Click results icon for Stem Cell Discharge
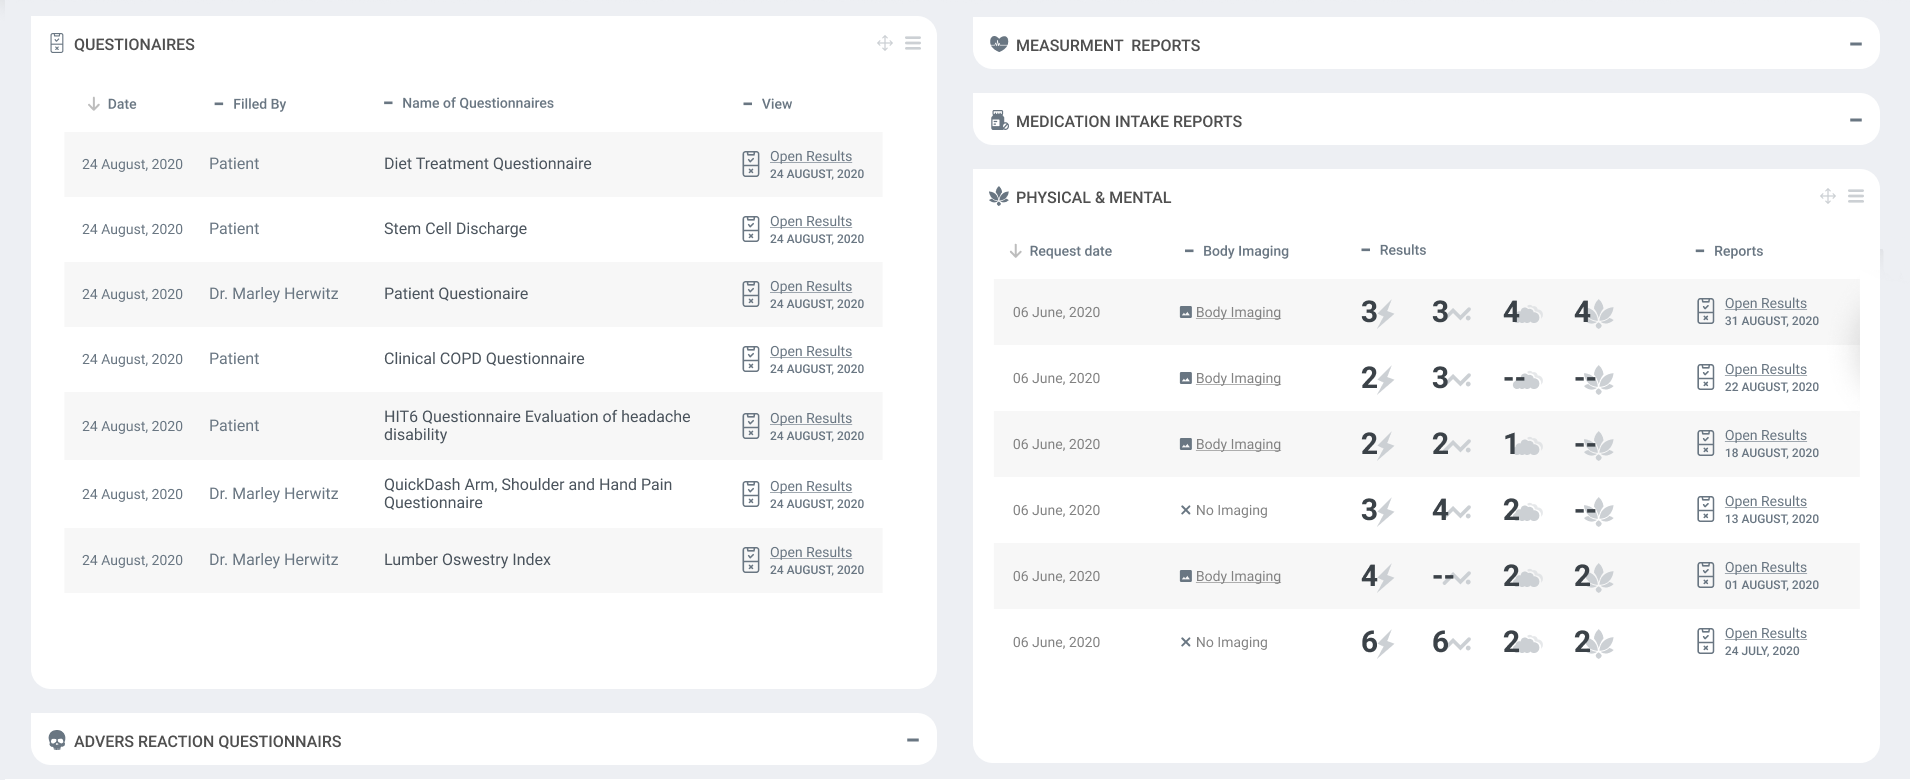 [x=751, y=229]
